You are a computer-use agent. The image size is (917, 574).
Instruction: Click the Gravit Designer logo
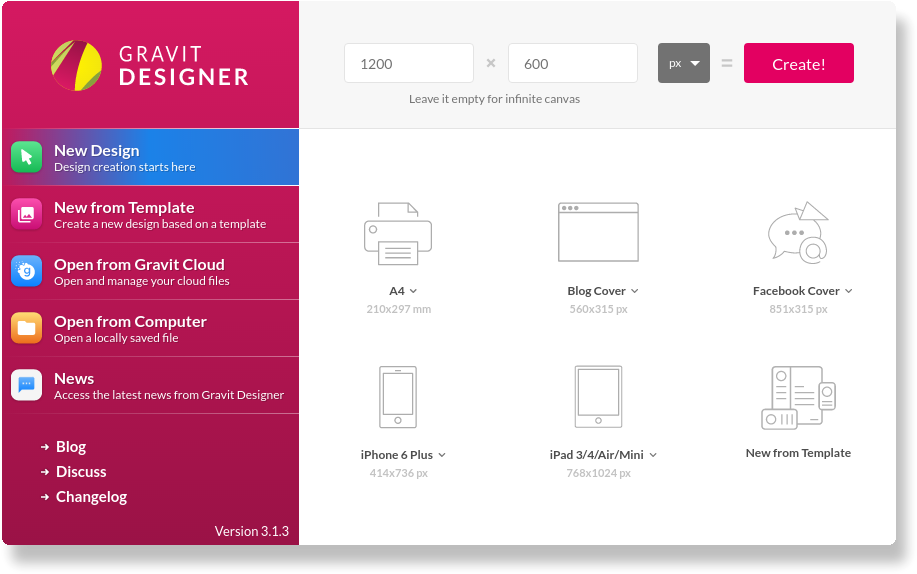pyautogui.click(x=150, y=66)
